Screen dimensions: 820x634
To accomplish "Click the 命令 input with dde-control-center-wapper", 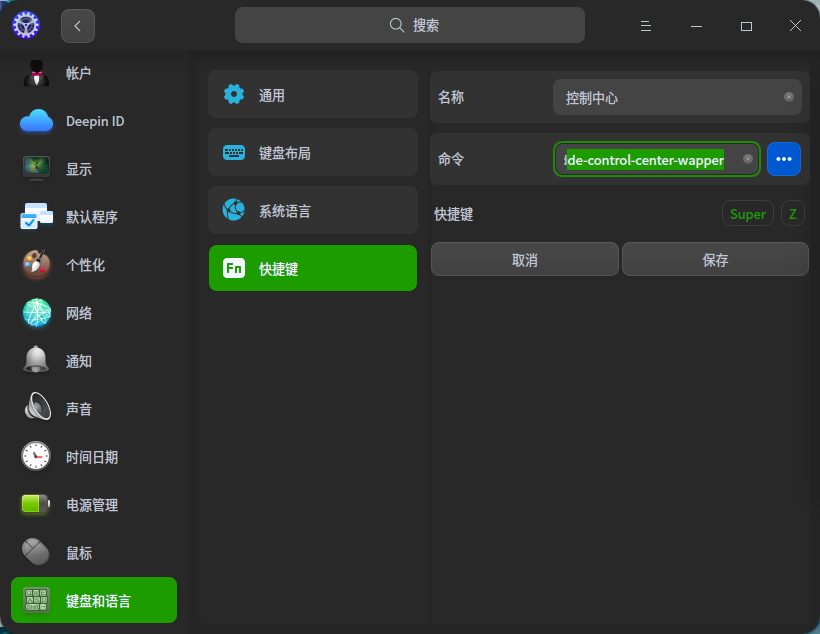I will click(656, 159).
